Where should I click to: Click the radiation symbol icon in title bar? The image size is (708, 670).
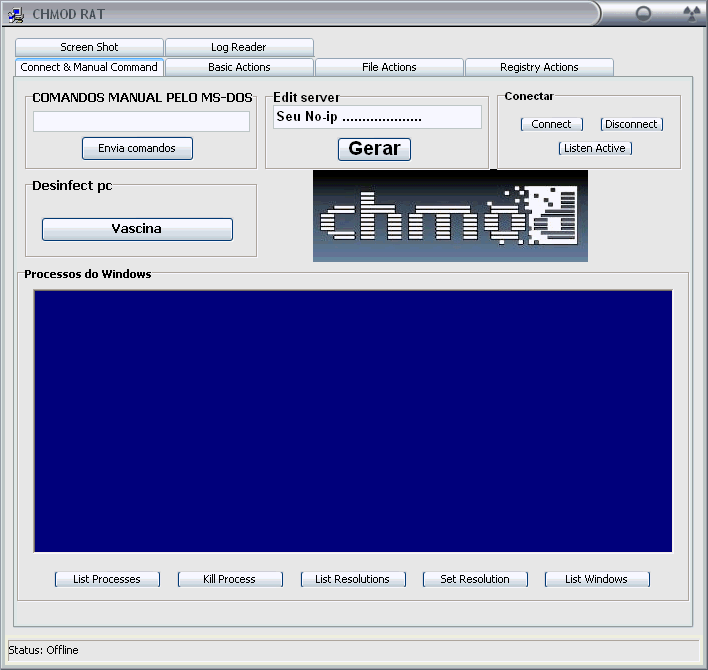689,14
